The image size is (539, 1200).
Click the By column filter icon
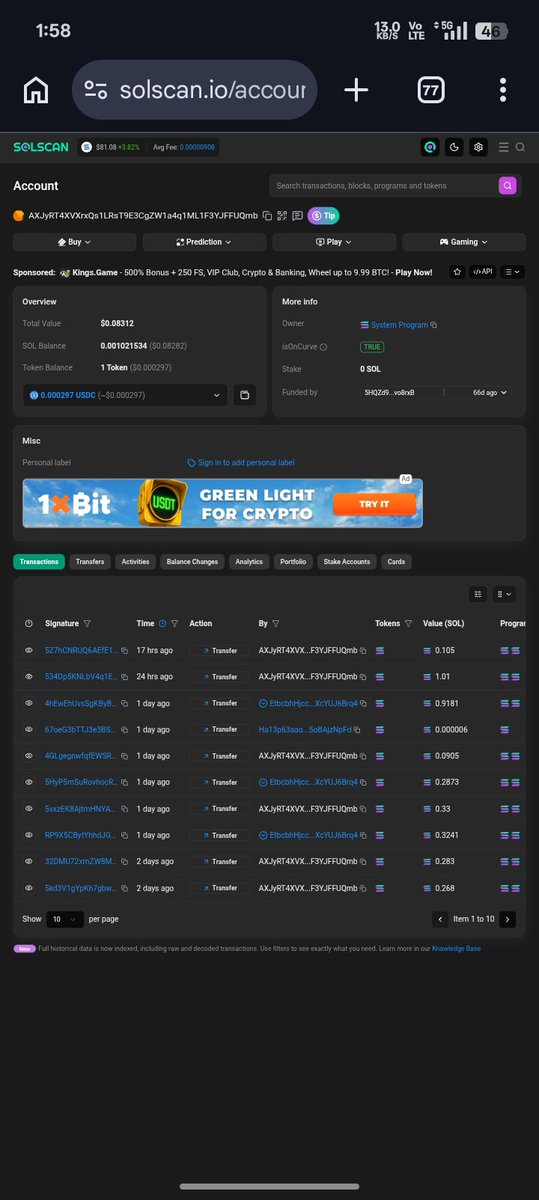point(276,623)
